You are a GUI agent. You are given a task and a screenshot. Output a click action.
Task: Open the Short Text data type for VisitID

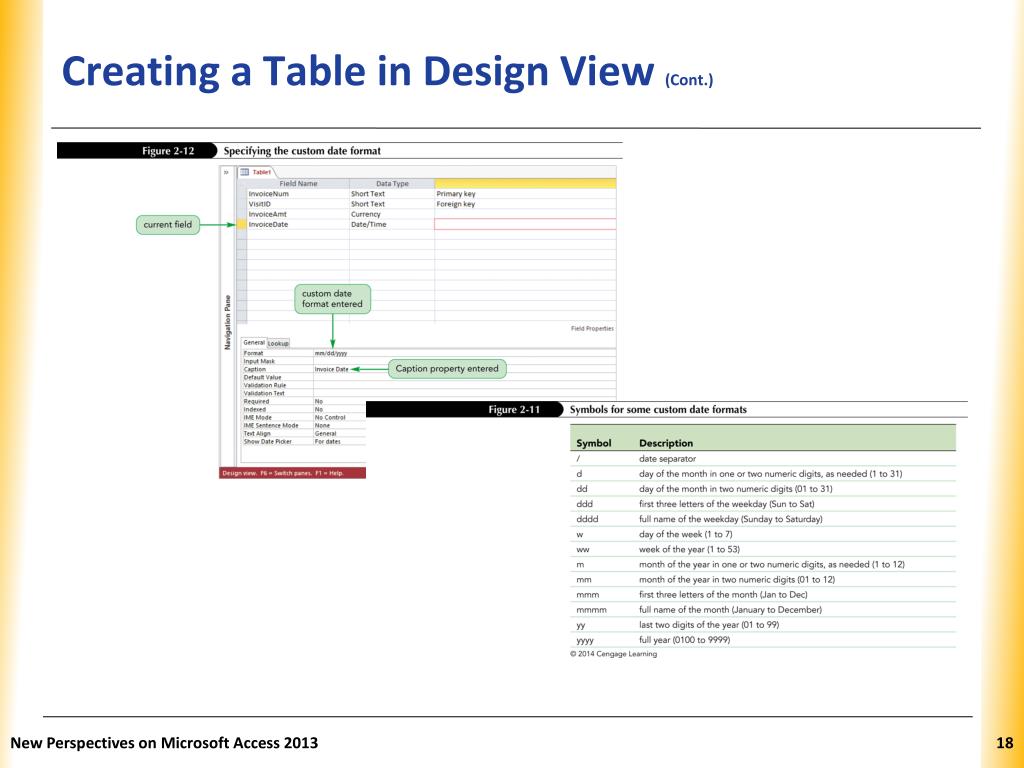(x=392, y=204)
